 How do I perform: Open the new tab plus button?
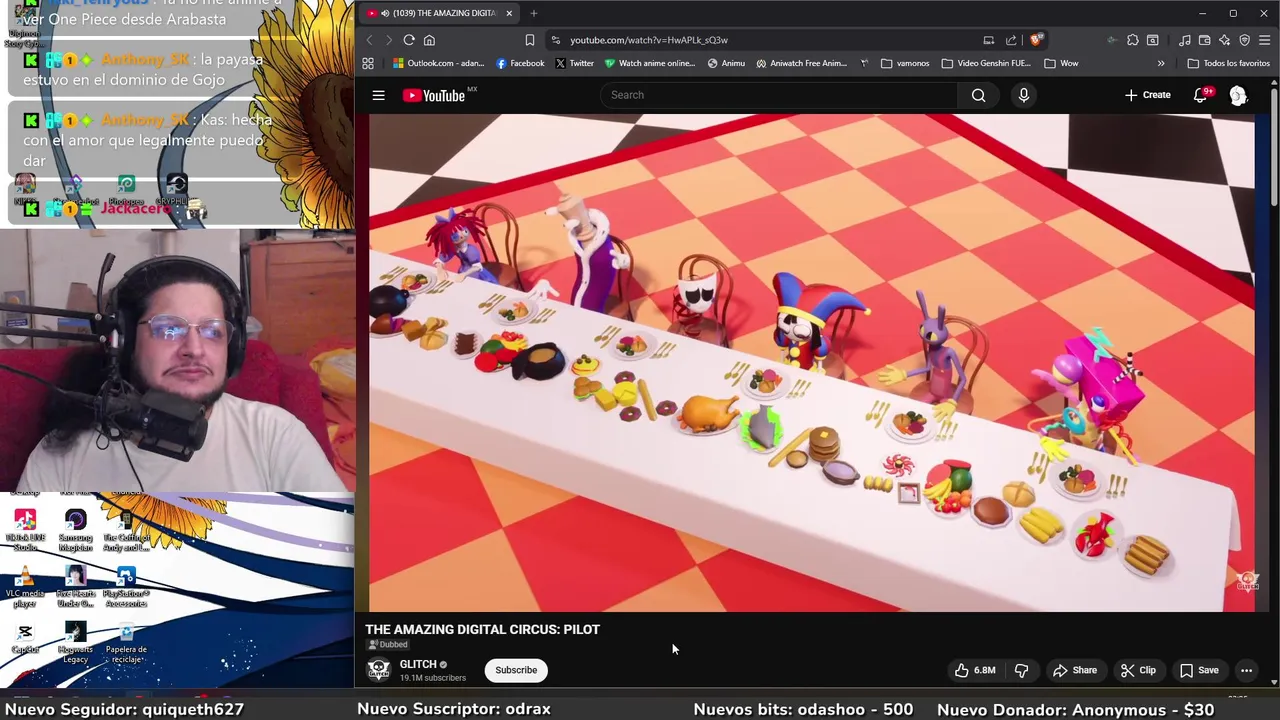tap(534, 13)
